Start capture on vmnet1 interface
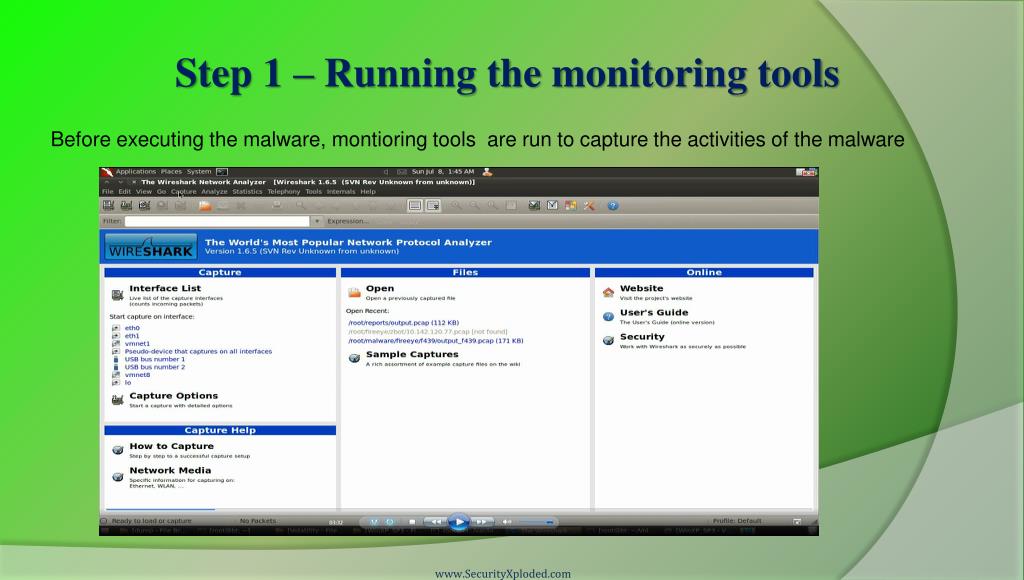Image resolution: width=1024 pixels, height=580 pixels. (137, 344)
